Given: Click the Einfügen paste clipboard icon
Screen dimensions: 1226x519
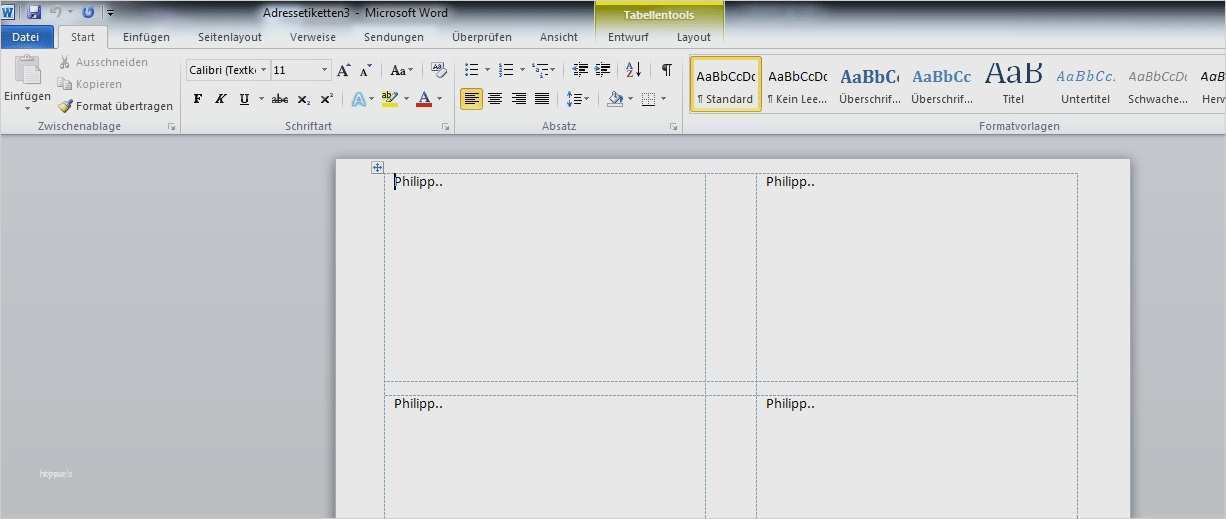Looking at the screenshot, I should tap(27, 72).
